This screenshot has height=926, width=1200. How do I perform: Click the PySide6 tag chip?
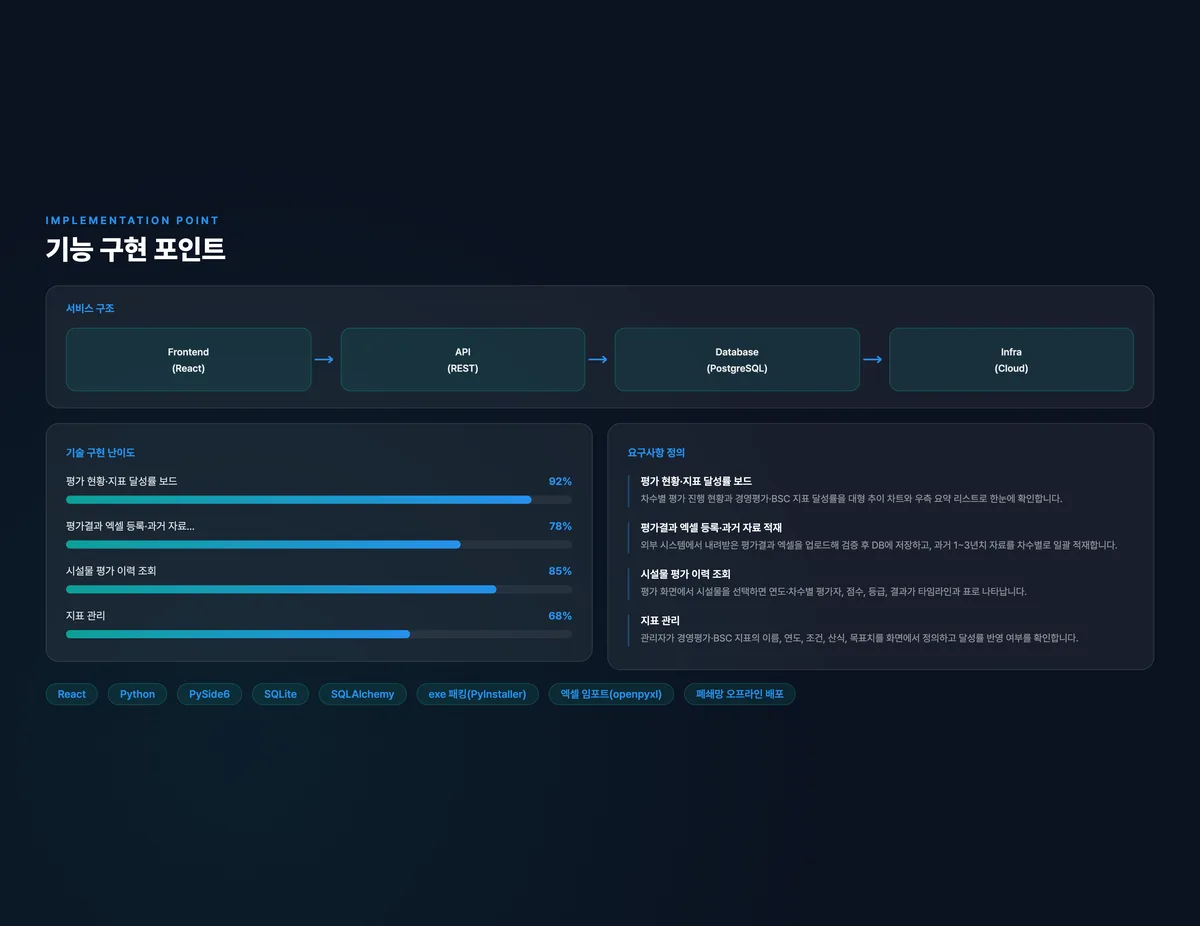pyautogui.click(x=209, y=694)
